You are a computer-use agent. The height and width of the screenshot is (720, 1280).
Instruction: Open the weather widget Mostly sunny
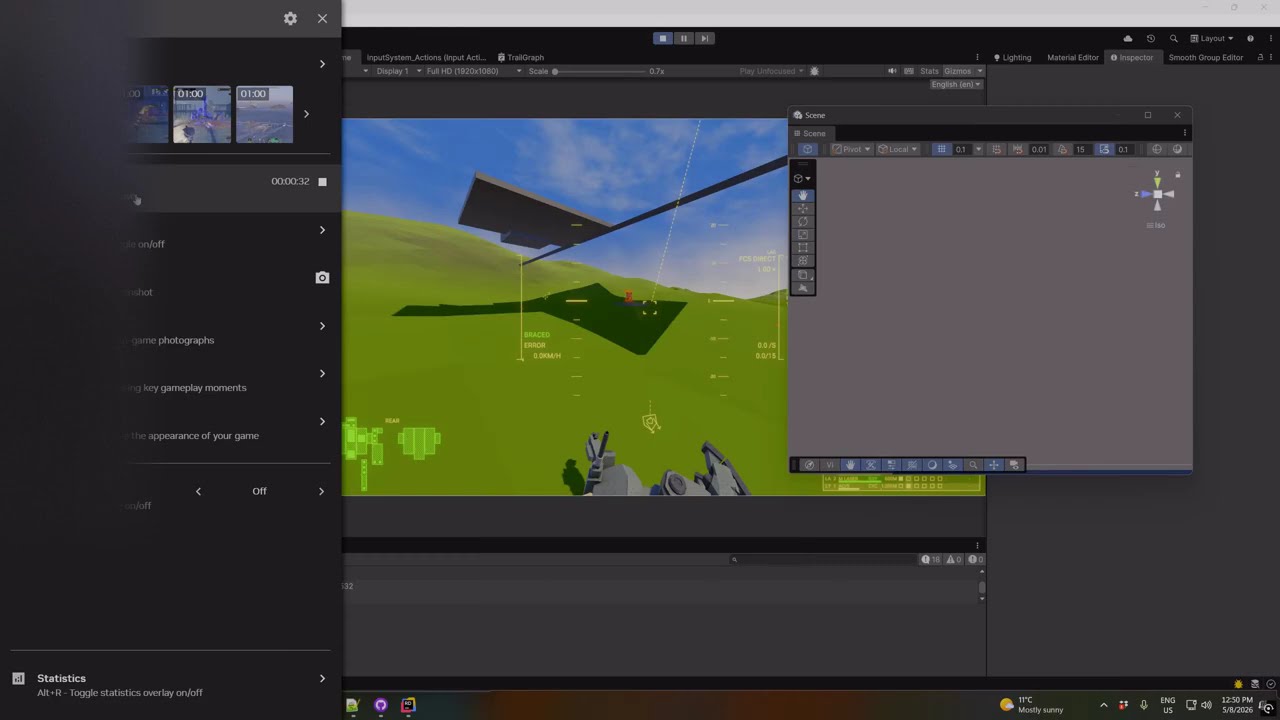1031,705
